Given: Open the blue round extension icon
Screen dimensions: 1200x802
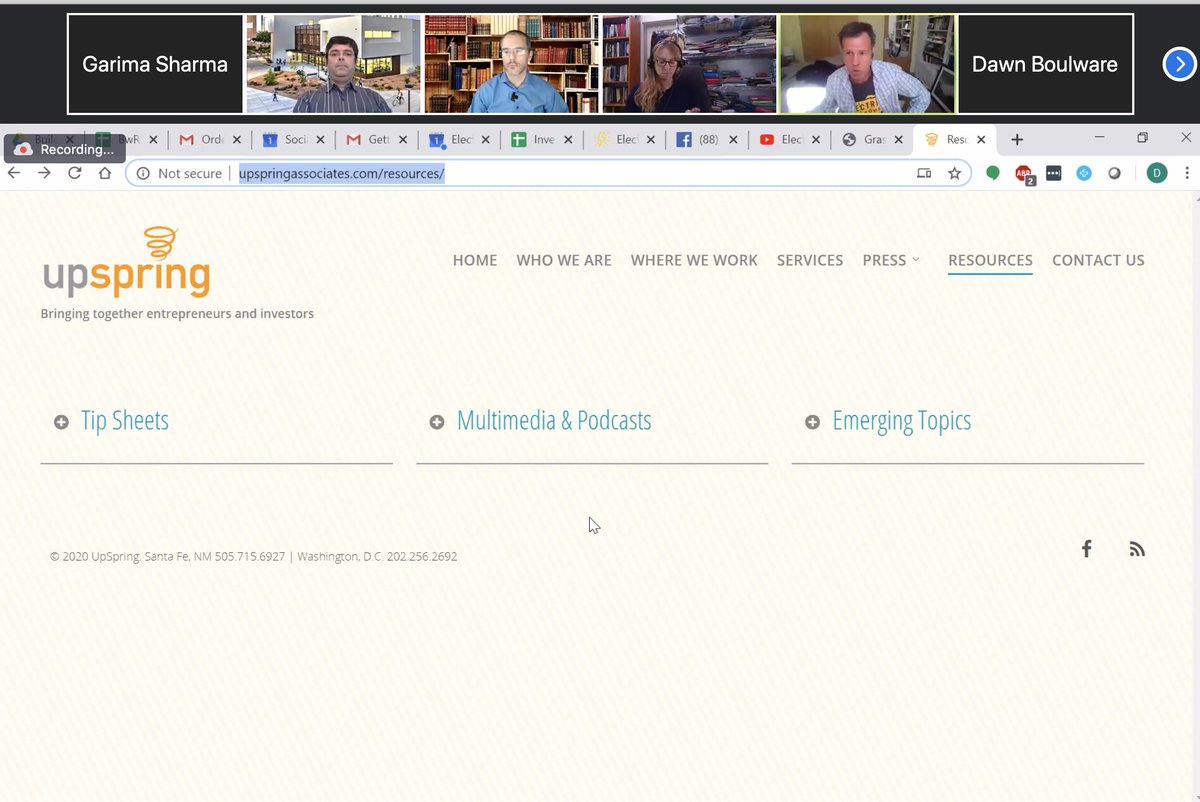Looking at the screenshot, I should 1084,173.
